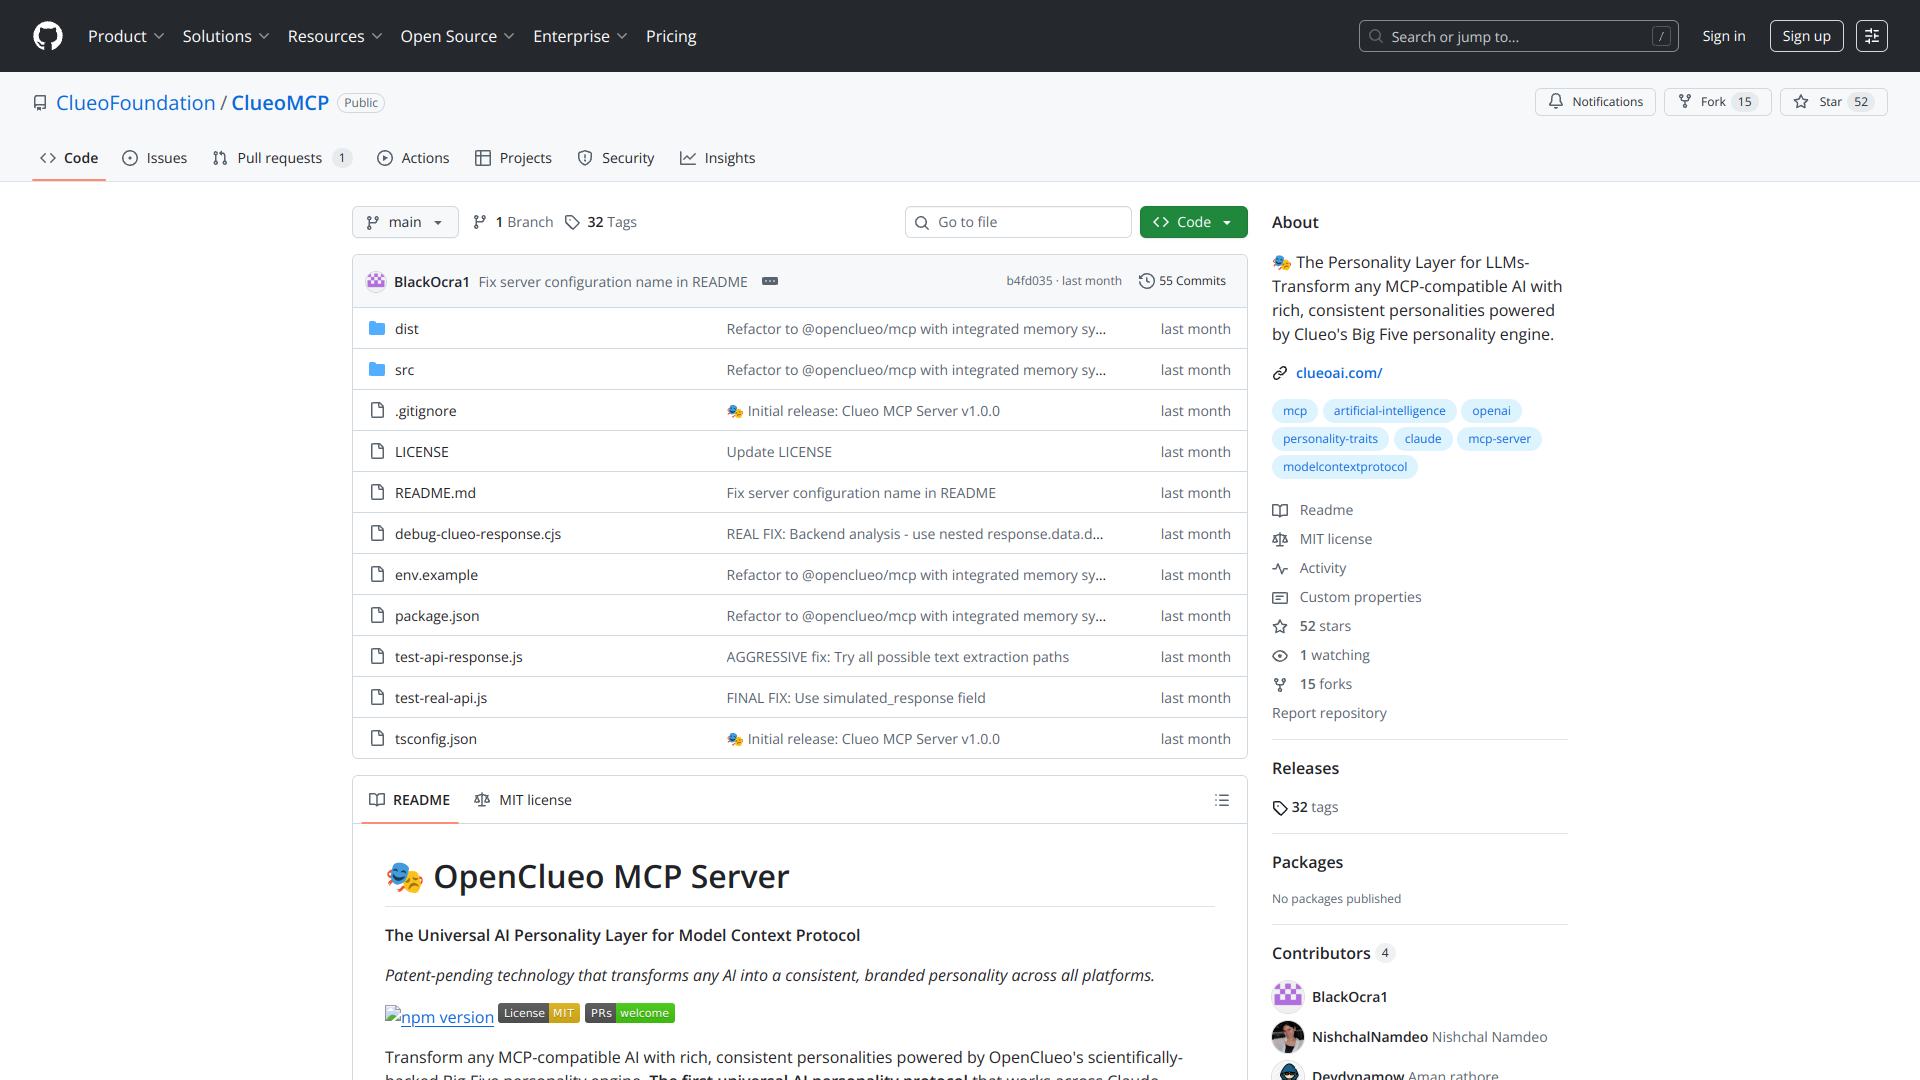Expand the green Code dropdown button

pyautogui.click(x=1193, y=222)
